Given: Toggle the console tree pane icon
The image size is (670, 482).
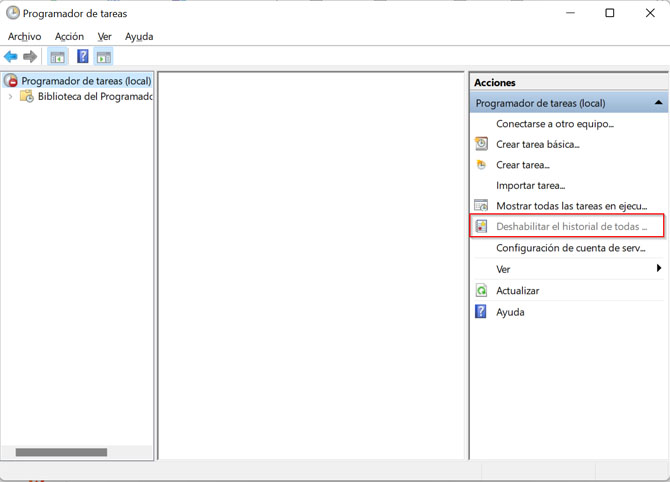Looking at the screenshot, I should point(58,57).
